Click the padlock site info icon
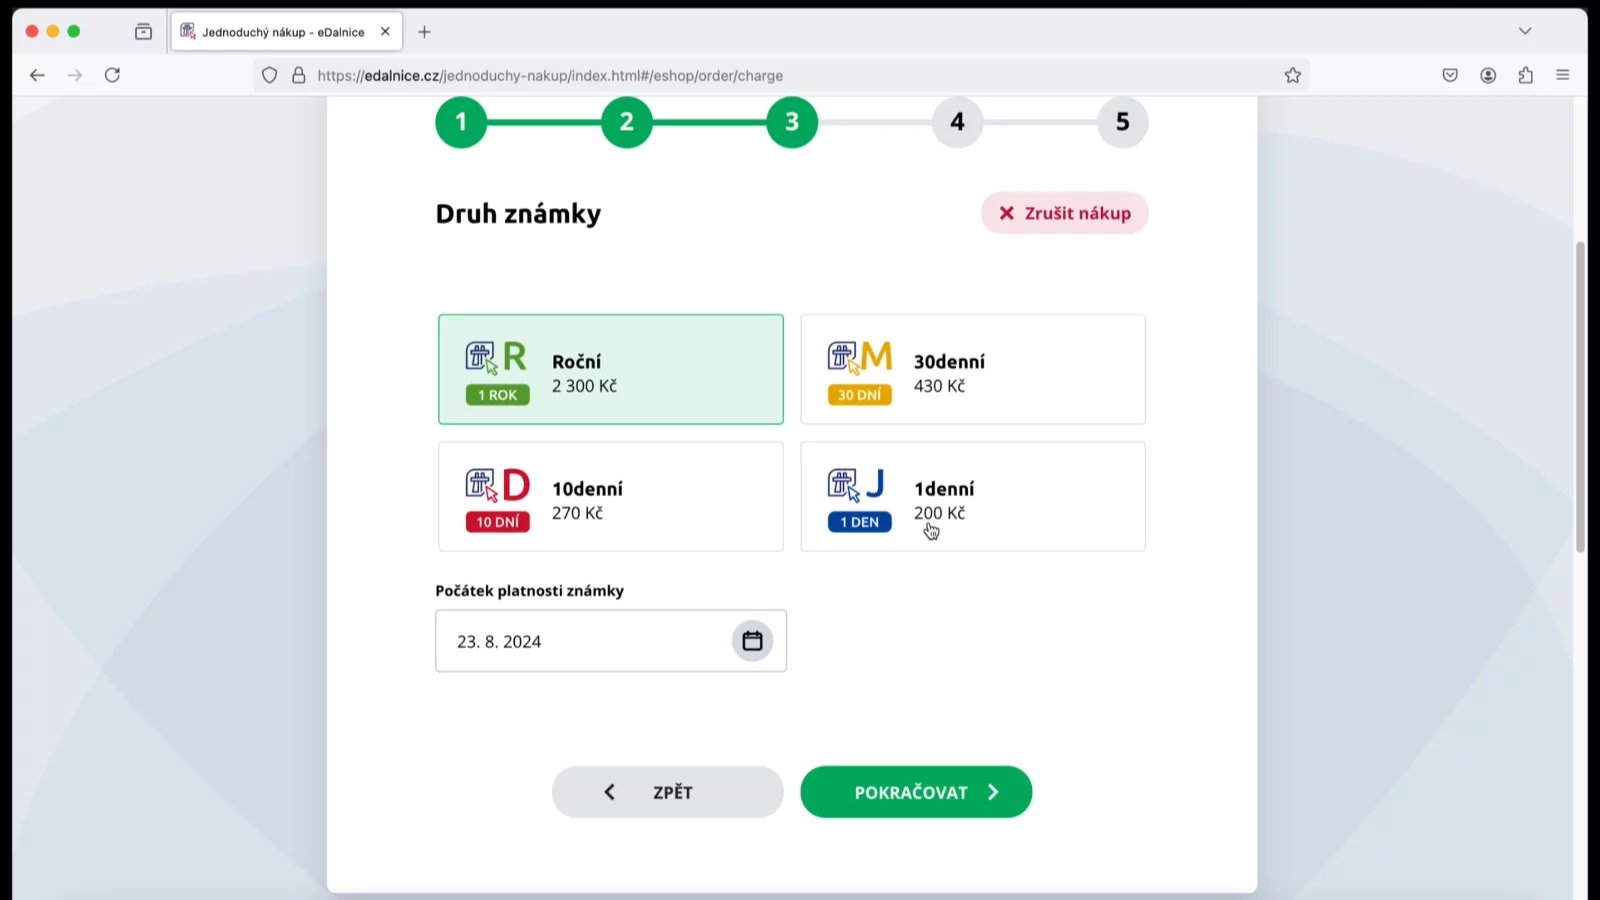The height and width of the screenshot is (900, 1600). click(x=298, y=75)
